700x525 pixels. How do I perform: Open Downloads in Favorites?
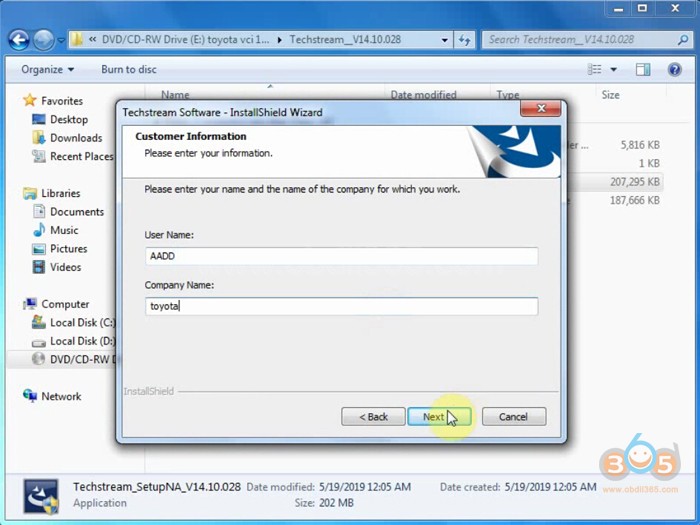pyautogui.click(x=76, y=138)
